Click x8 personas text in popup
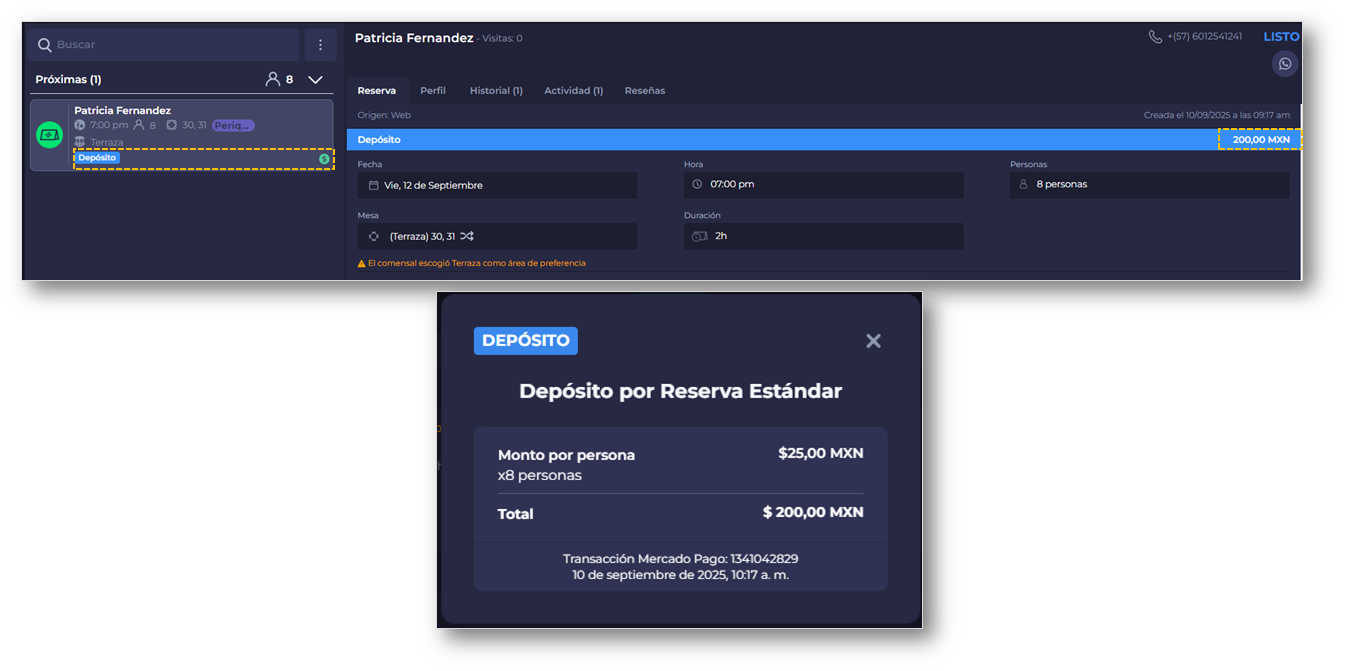 point(540,475)
